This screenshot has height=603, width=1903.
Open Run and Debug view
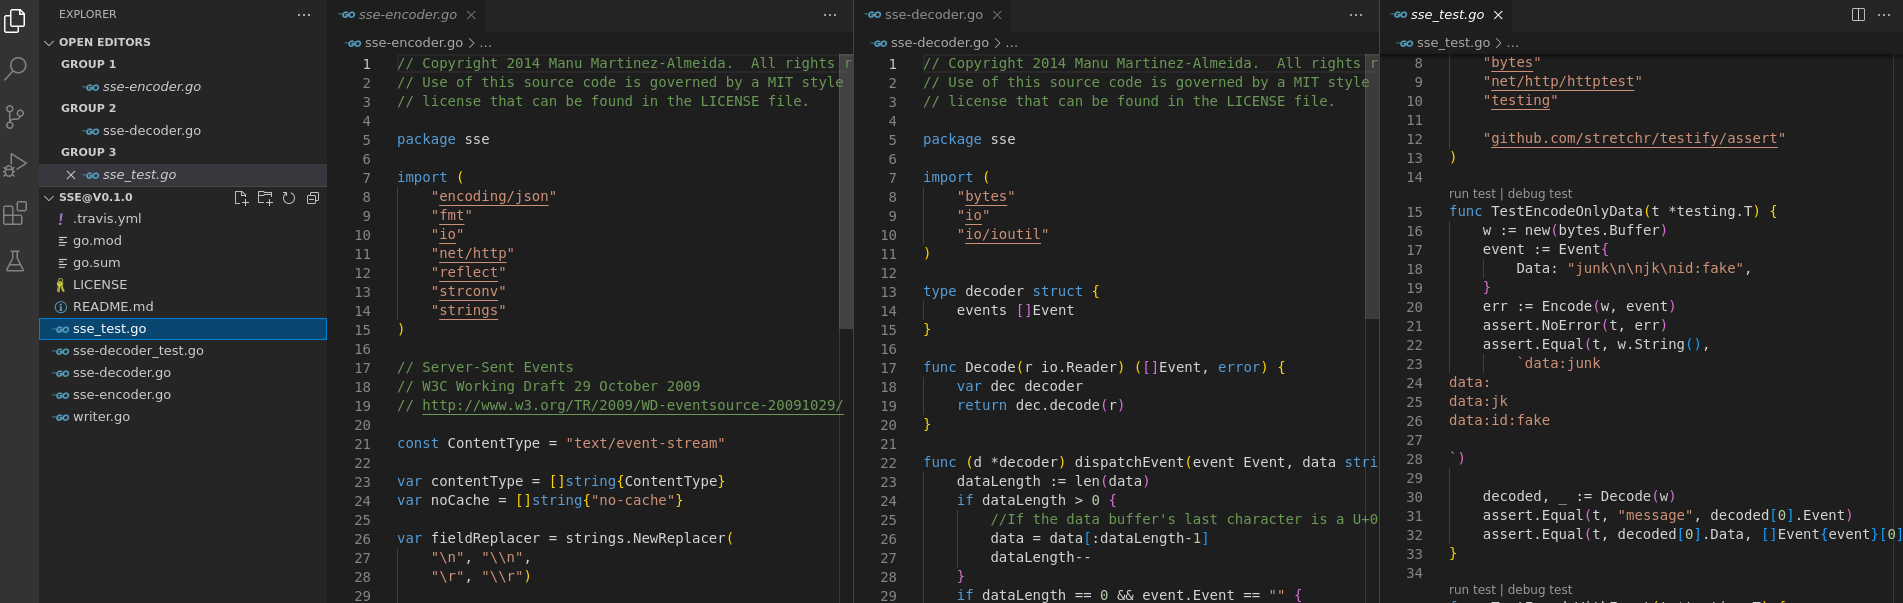click(15, 165)
